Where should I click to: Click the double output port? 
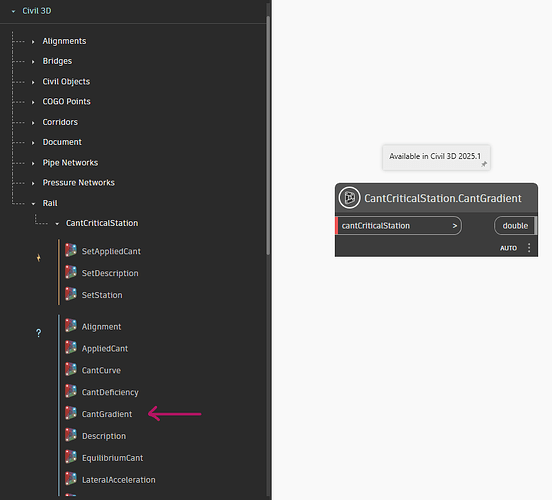[515, 225]
